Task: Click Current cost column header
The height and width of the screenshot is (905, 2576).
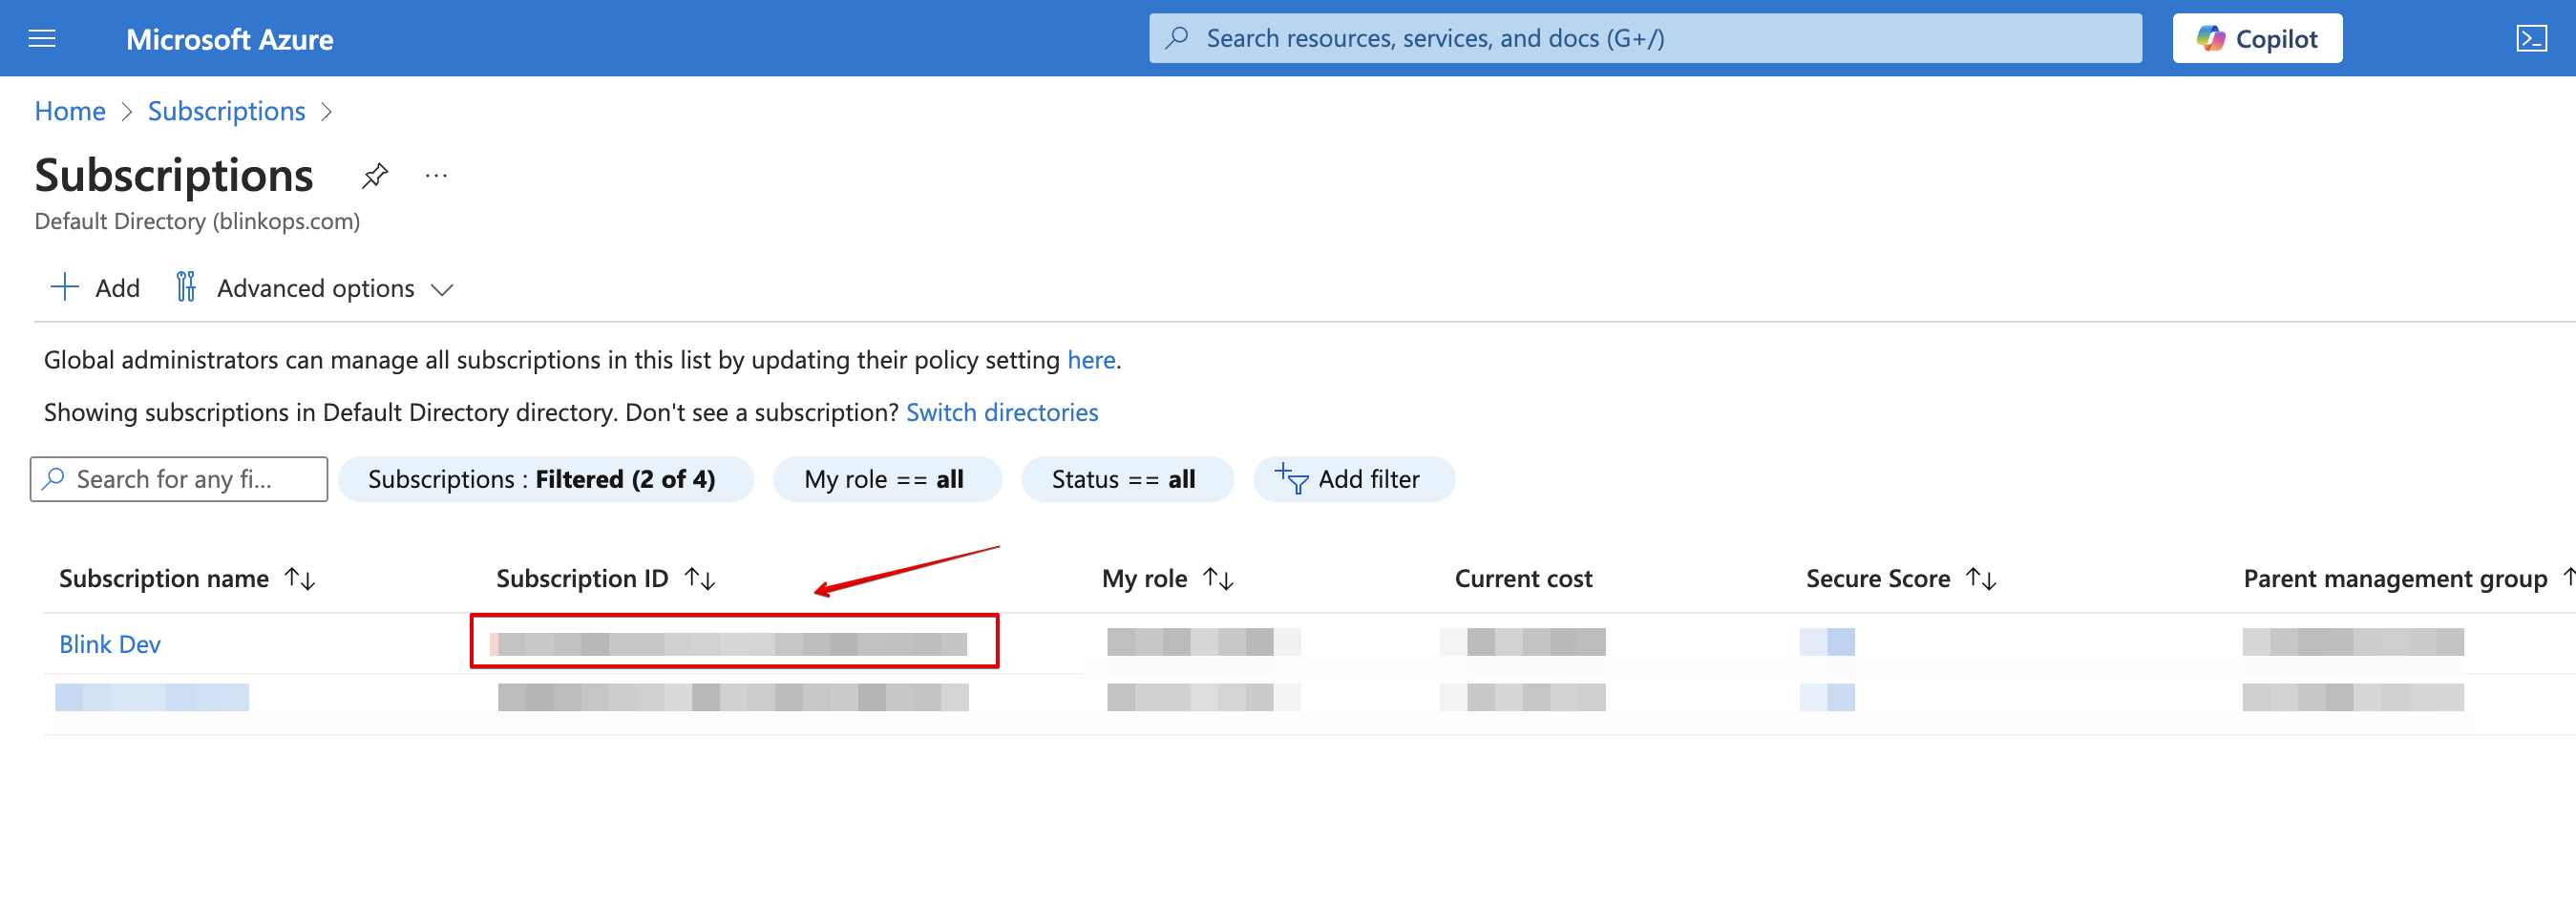Action: [1523, 579]
